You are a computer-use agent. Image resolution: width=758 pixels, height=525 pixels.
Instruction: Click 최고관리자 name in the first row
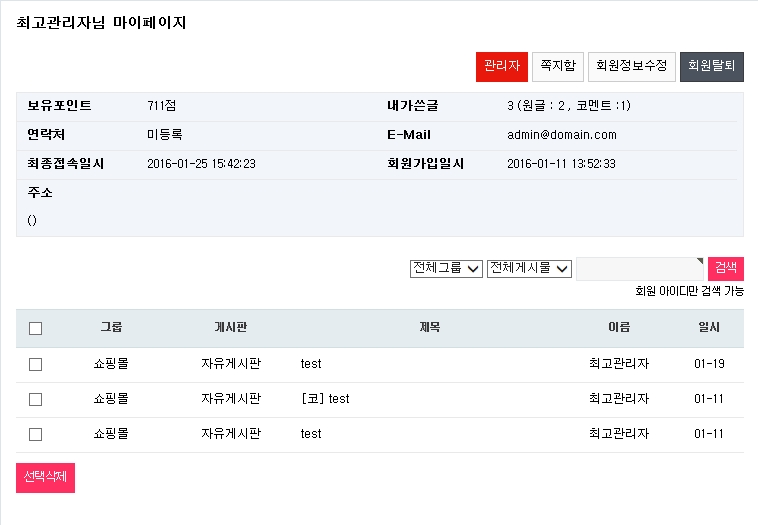pyautogui.click(x=619, y=364)
